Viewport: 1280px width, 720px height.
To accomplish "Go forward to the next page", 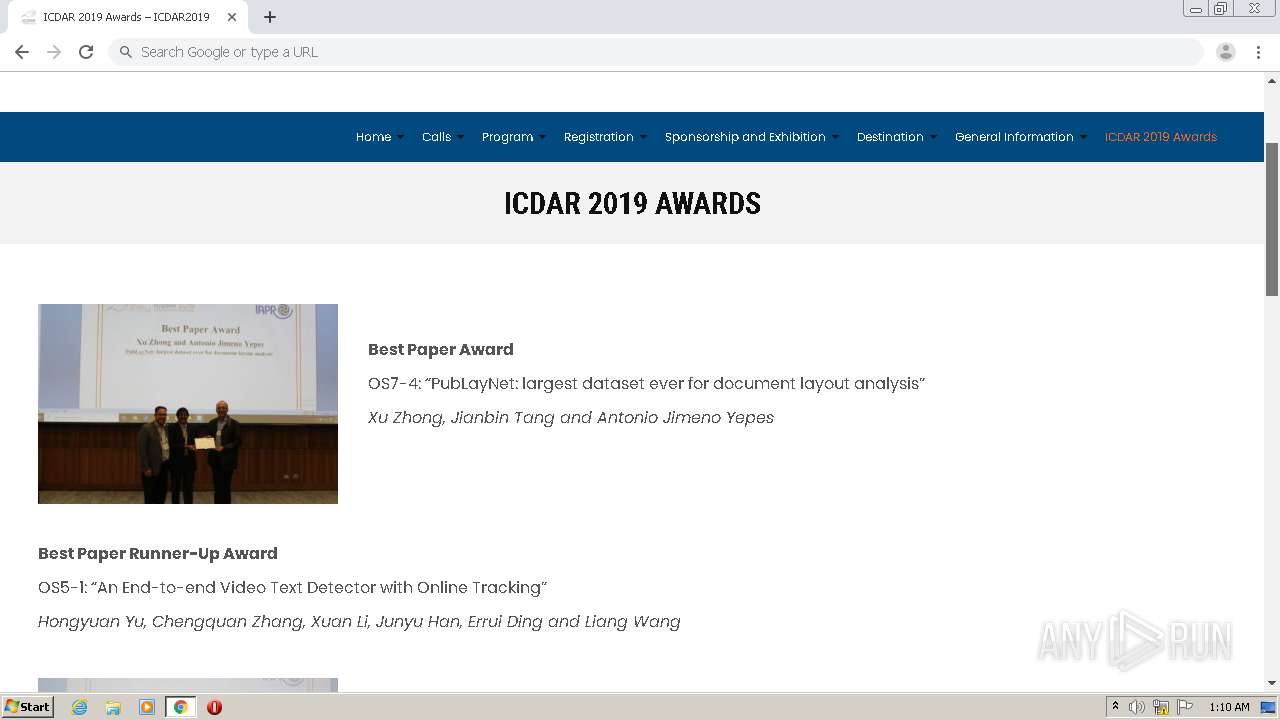I will 54,52.
